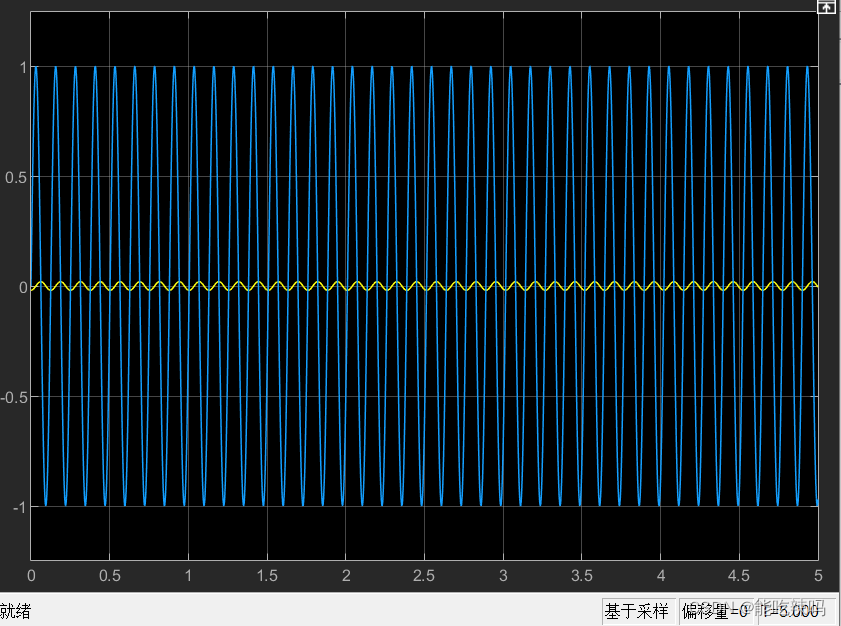Click the -0.5 y-axis tick label
The image size is (841, 626).
[x=13, y=397]
